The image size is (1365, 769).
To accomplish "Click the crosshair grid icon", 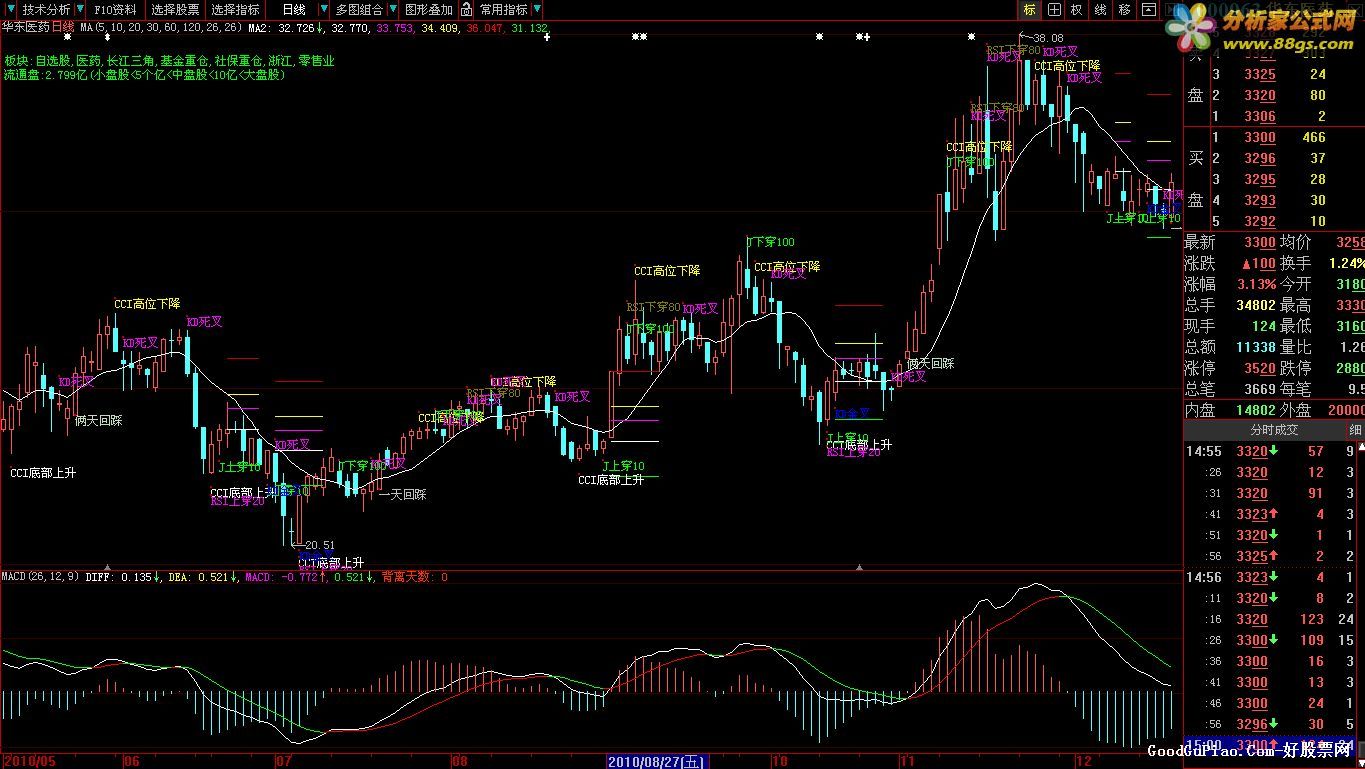I will click(x=1054, y=10).
